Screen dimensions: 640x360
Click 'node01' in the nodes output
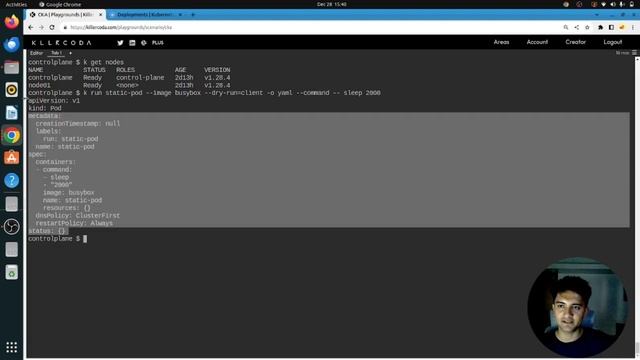tap(39, 85)
